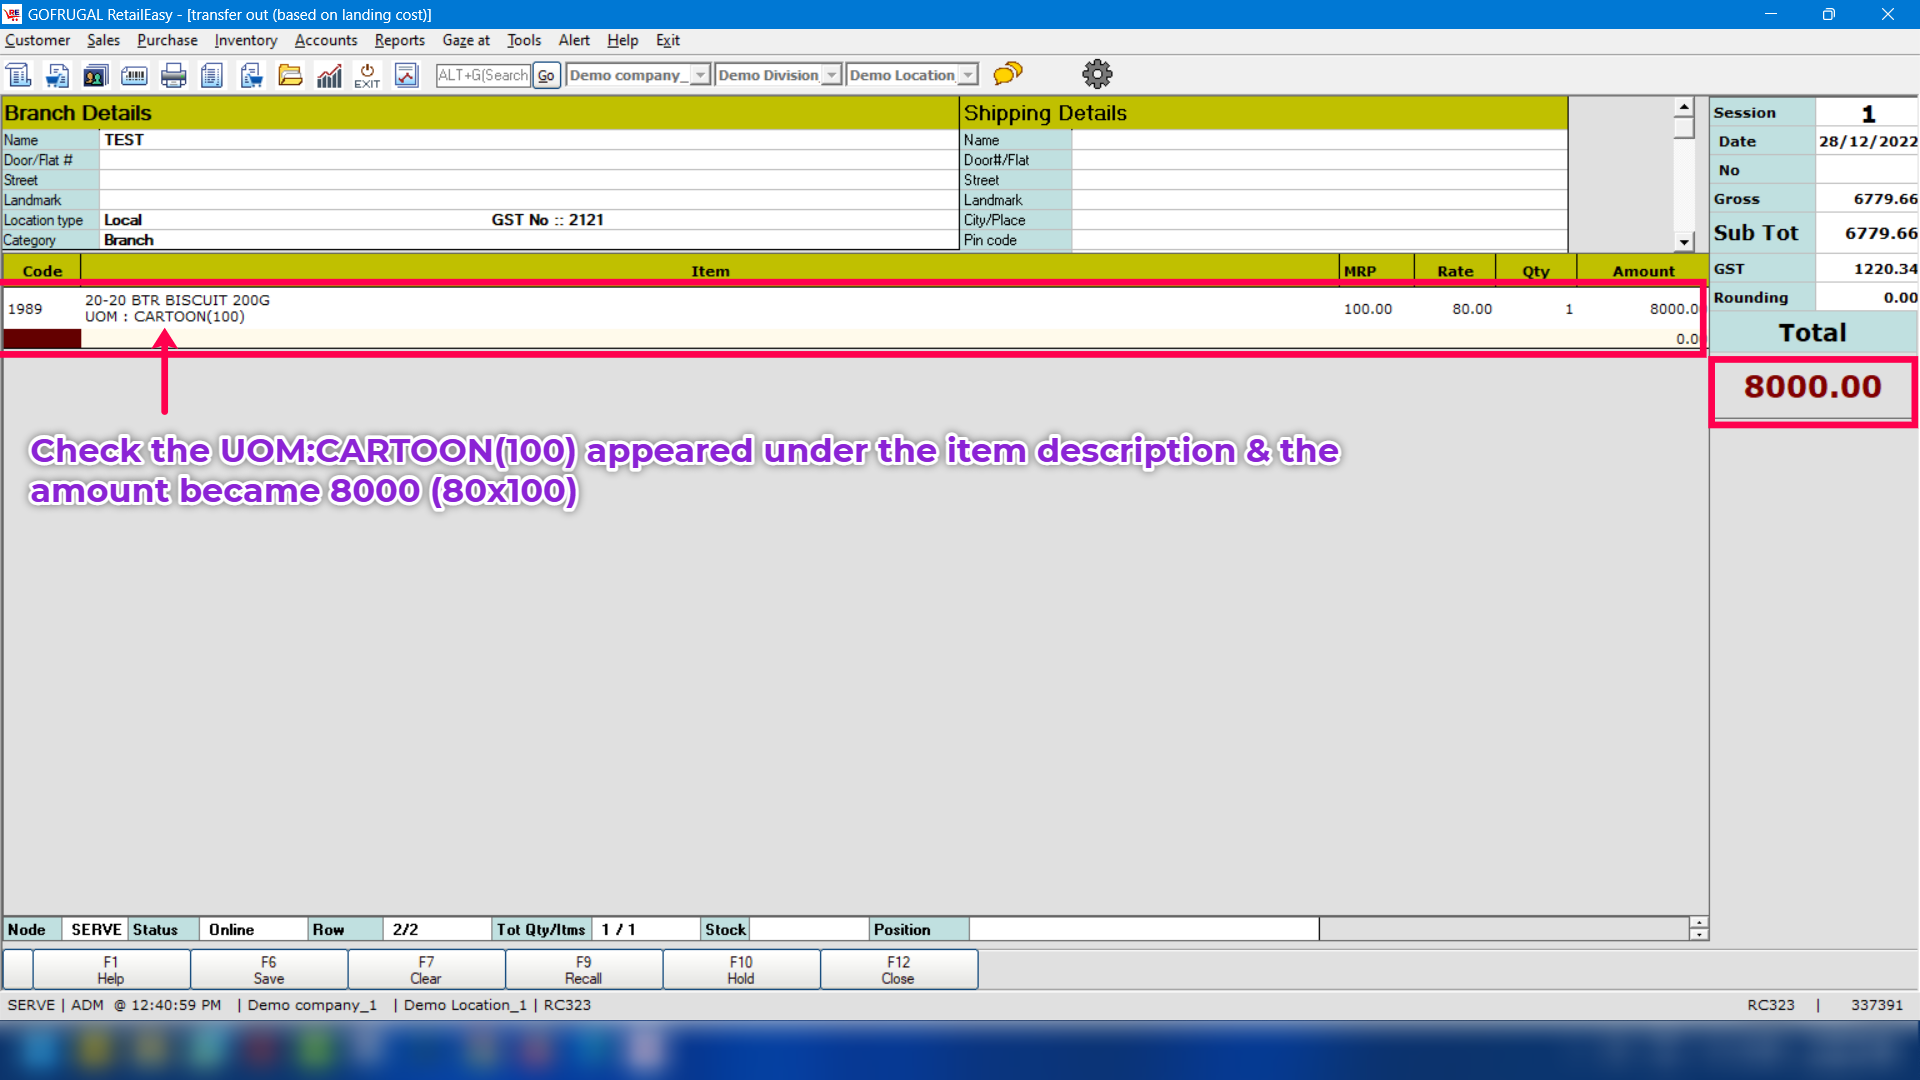
Task: Open the Inventory menu
Action: (245, 40)
